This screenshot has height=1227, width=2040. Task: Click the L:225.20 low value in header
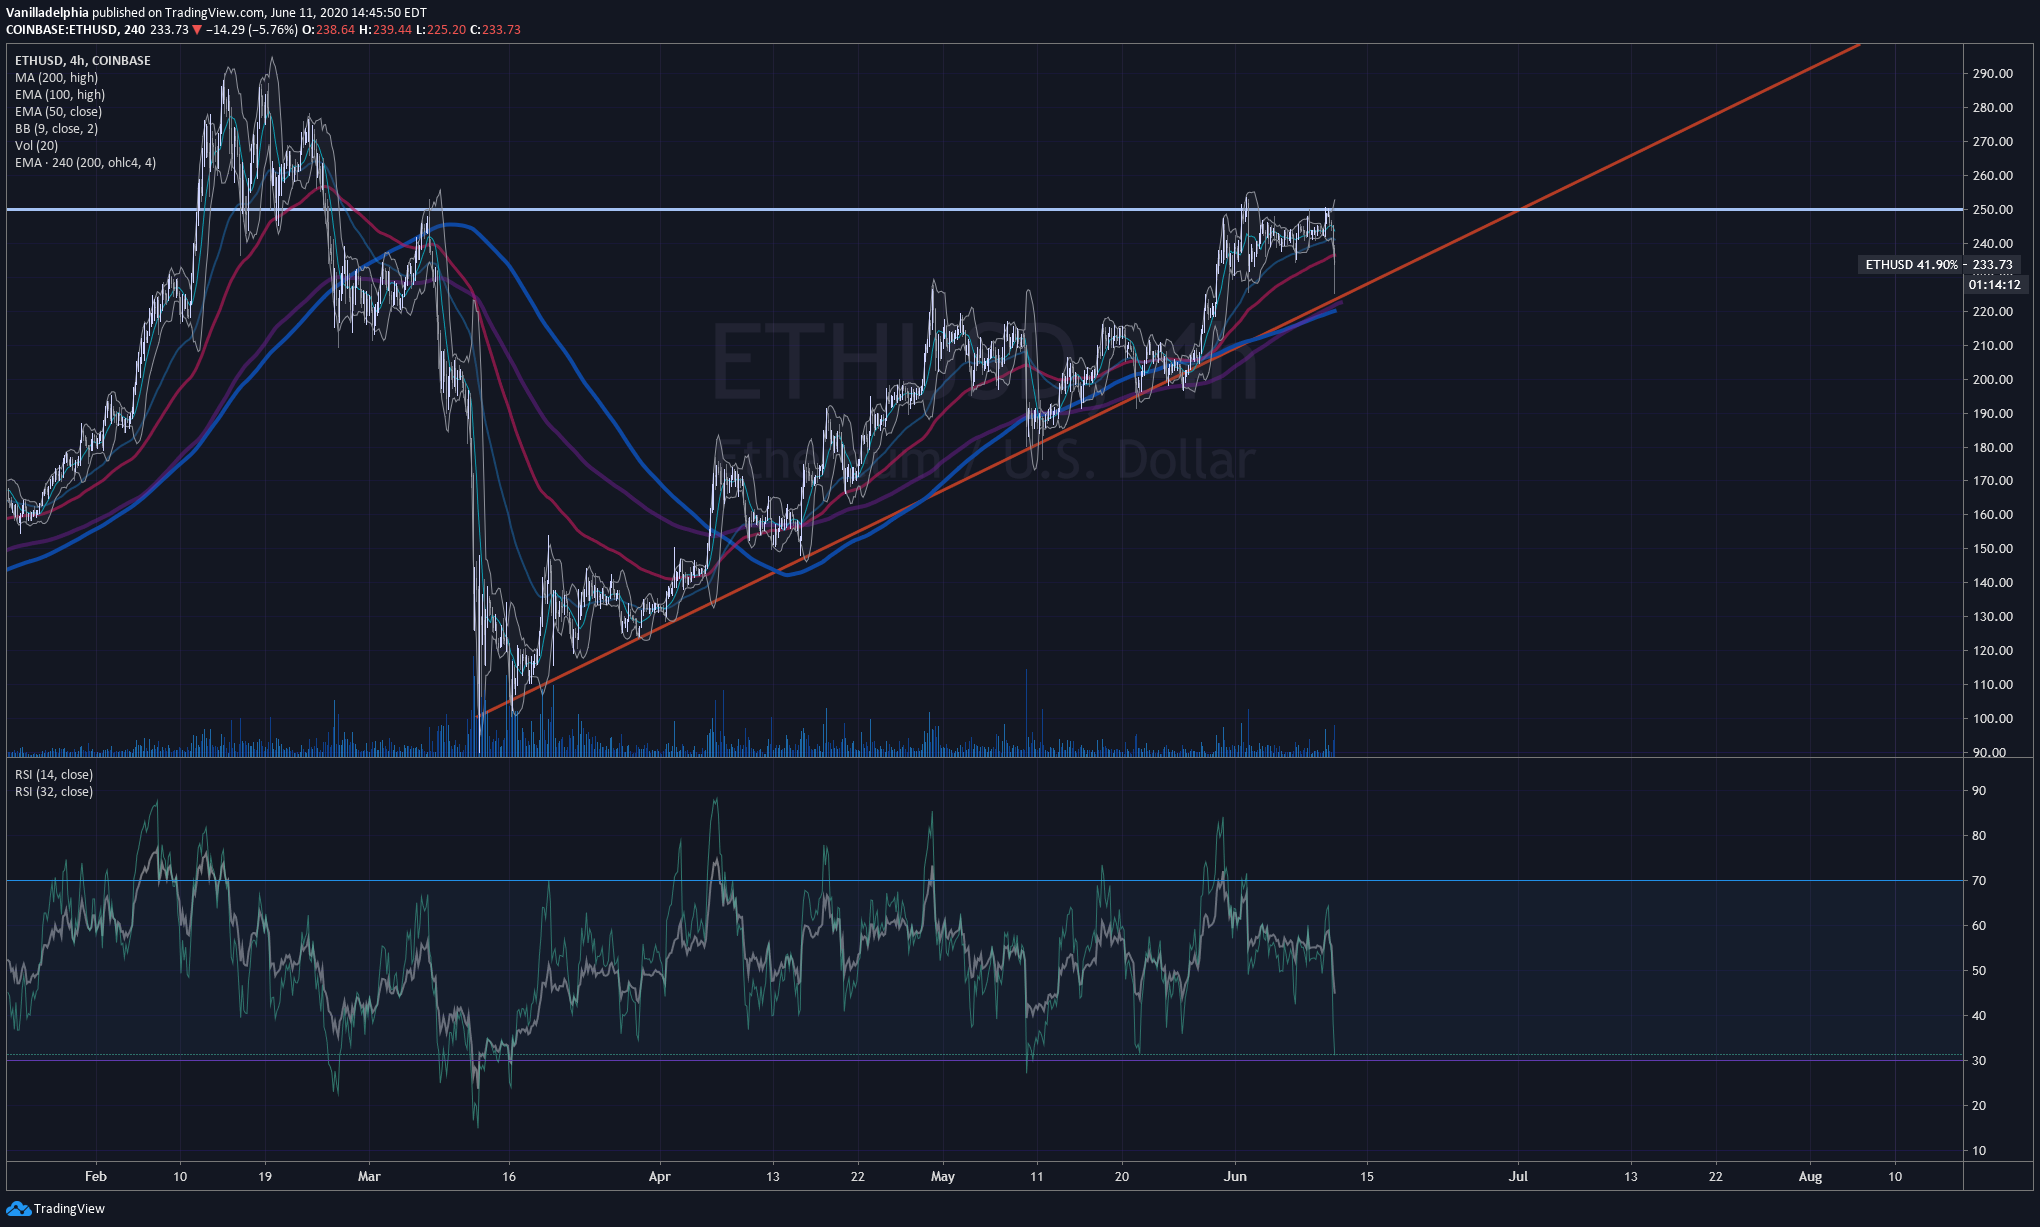(440, 30)
